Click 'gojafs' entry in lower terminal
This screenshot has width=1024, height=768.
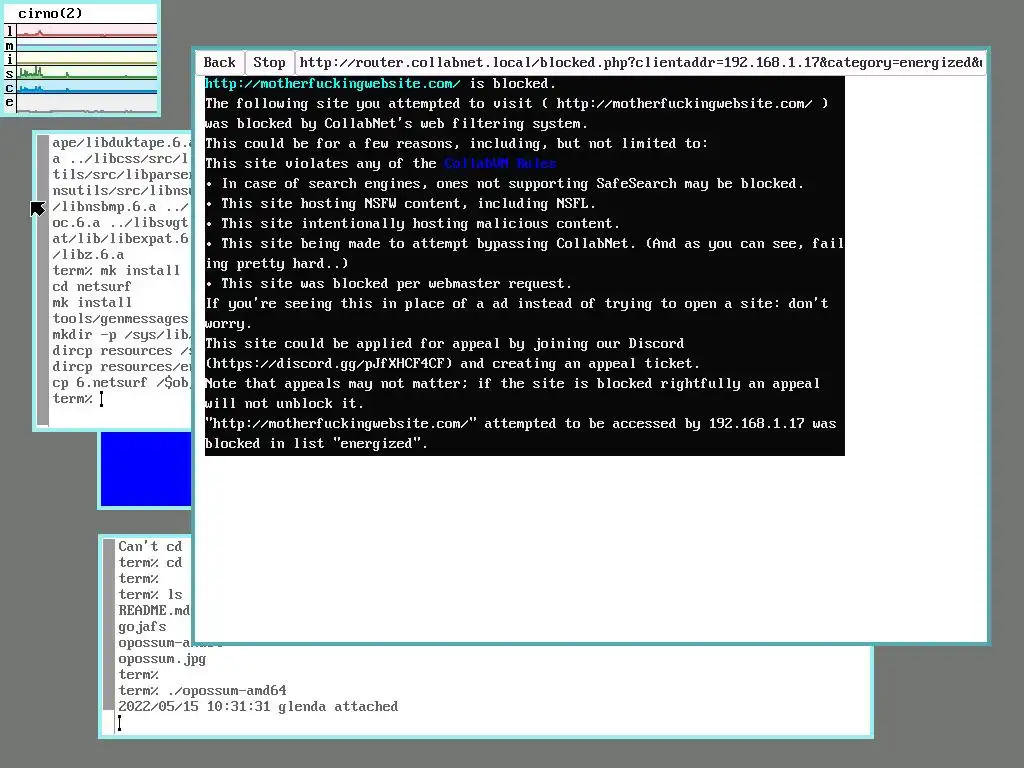tap(142, 627)
